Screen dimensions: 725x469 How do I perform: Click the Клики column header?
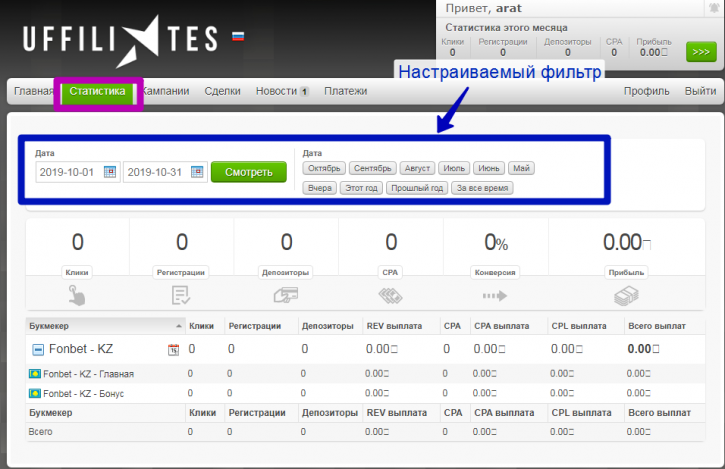coord(202,326)
